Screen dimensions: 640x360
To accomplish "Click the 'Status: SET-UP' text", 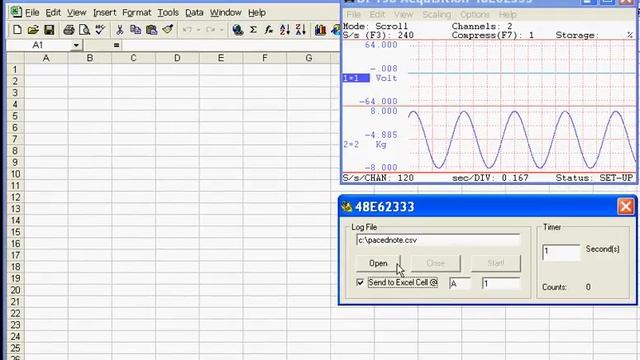I will [594, 178].
